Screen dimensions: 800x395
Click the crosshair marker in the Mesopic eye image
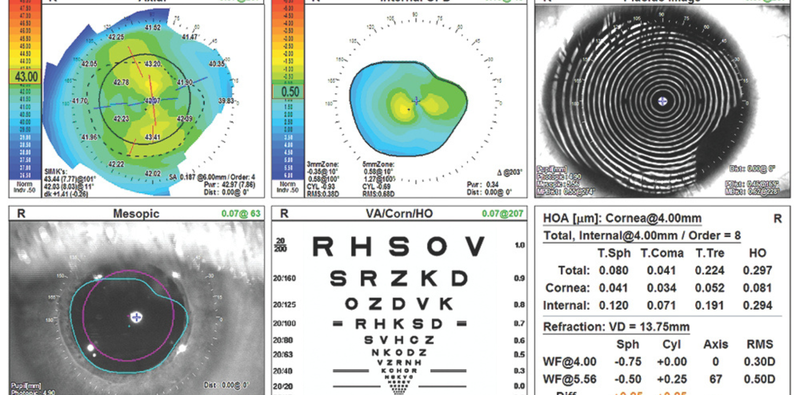click(x=136, y=317)
